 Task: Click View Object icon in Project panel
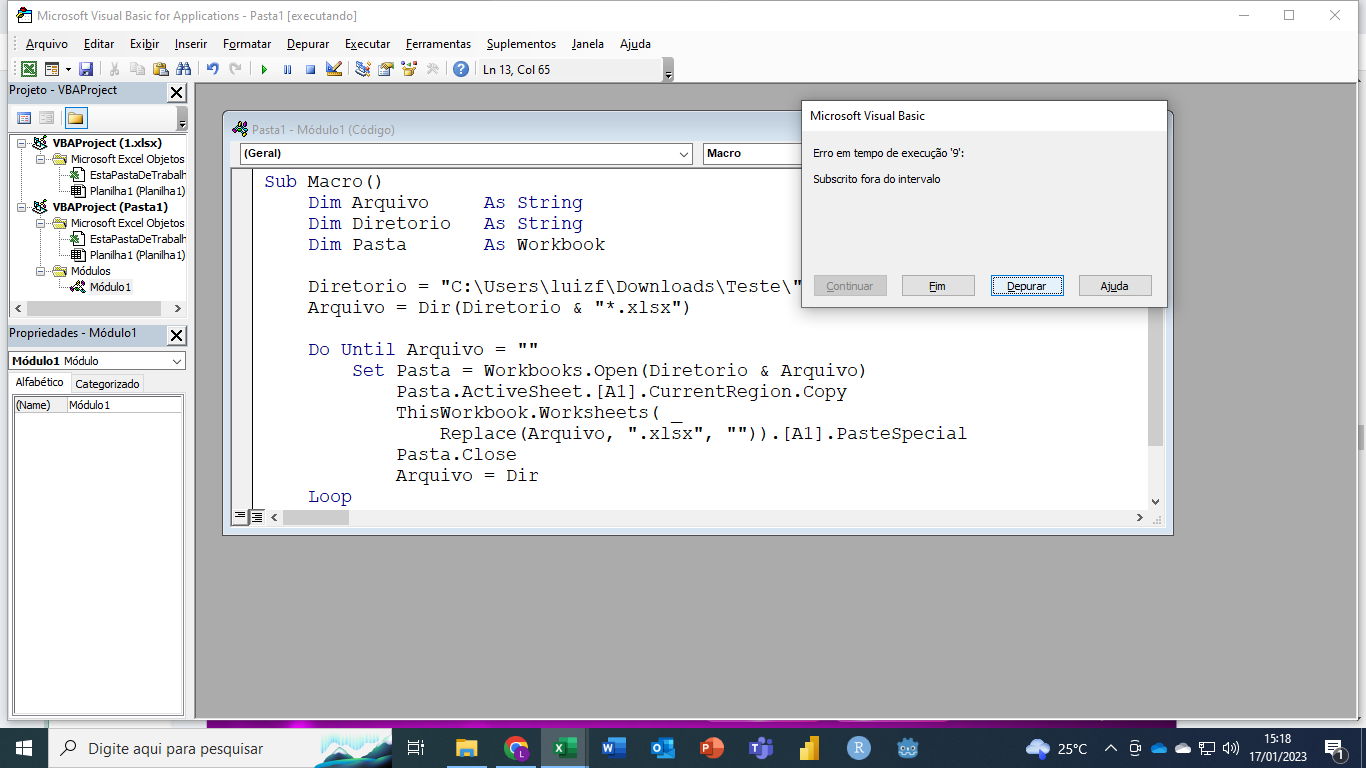tap(46, 118)
